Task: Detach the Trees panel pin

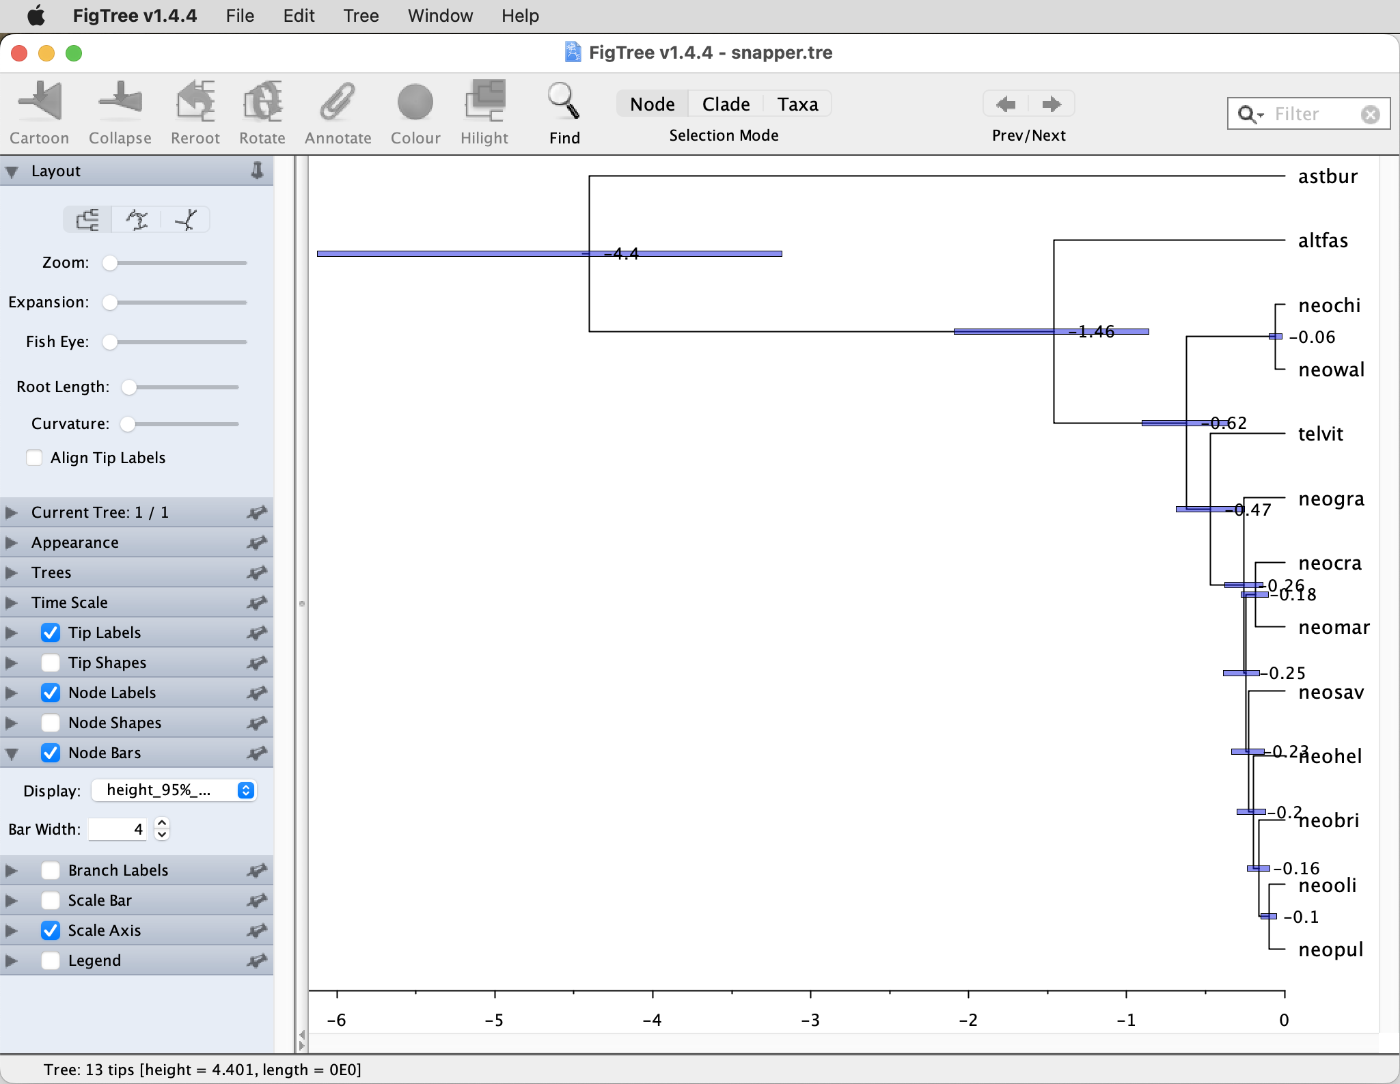Action: (257, 573)
